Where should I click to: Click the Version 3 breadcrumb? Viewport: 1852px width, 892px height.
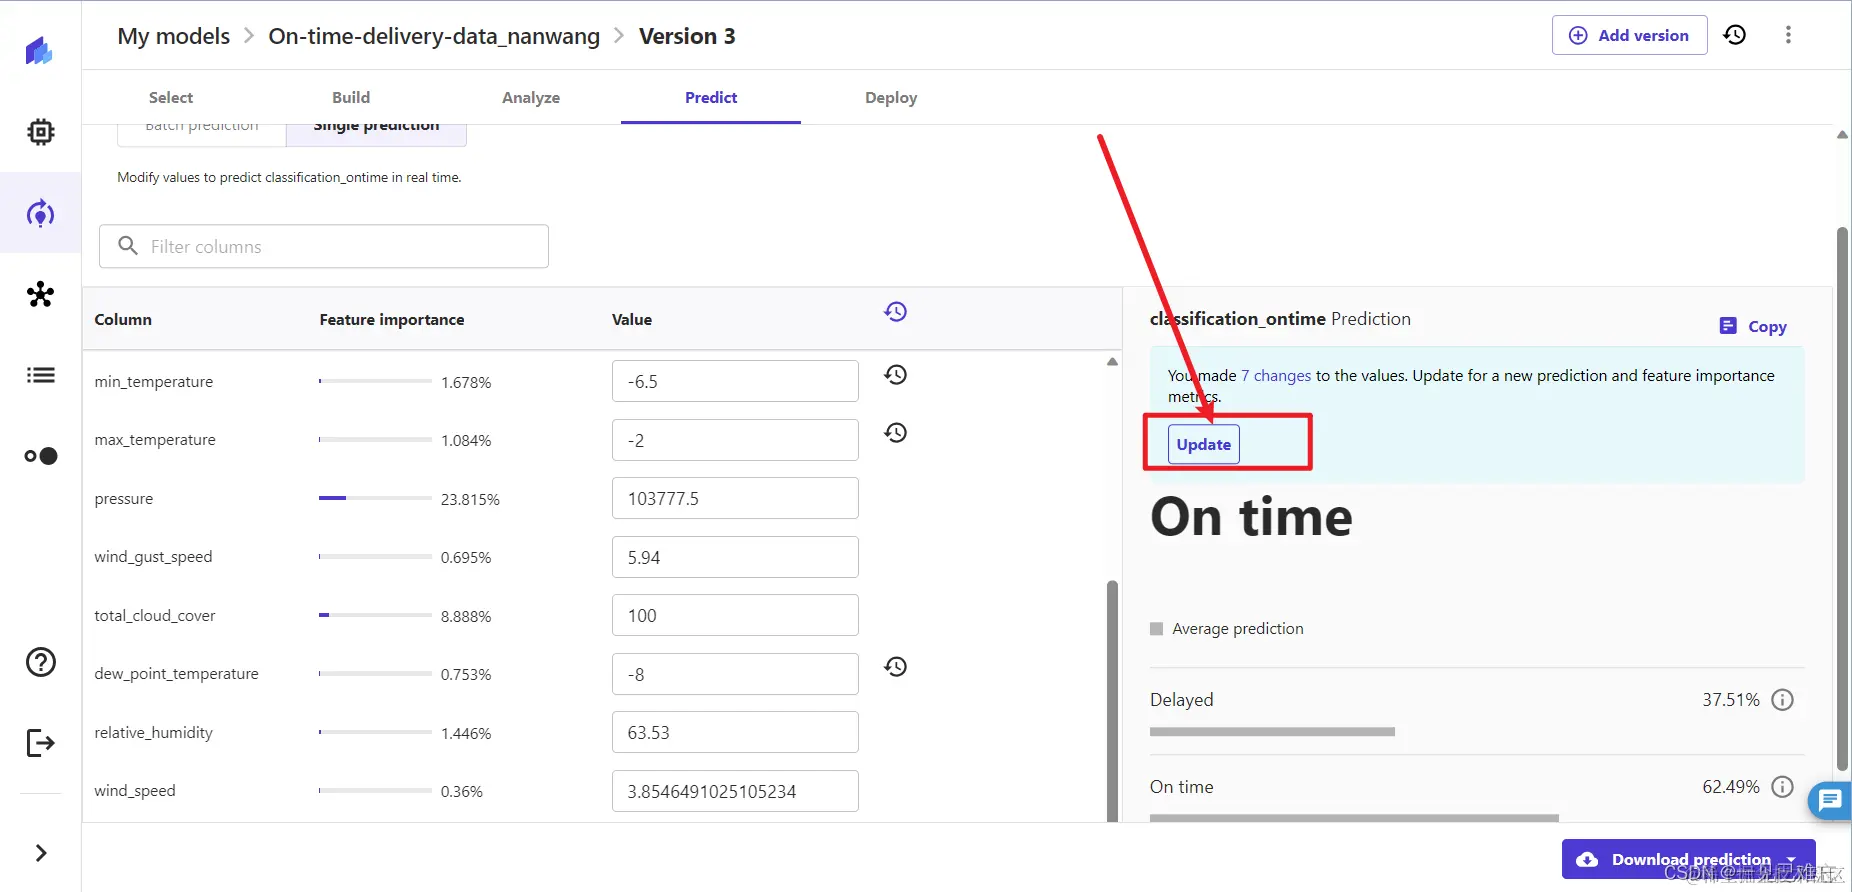pos(687,36)
